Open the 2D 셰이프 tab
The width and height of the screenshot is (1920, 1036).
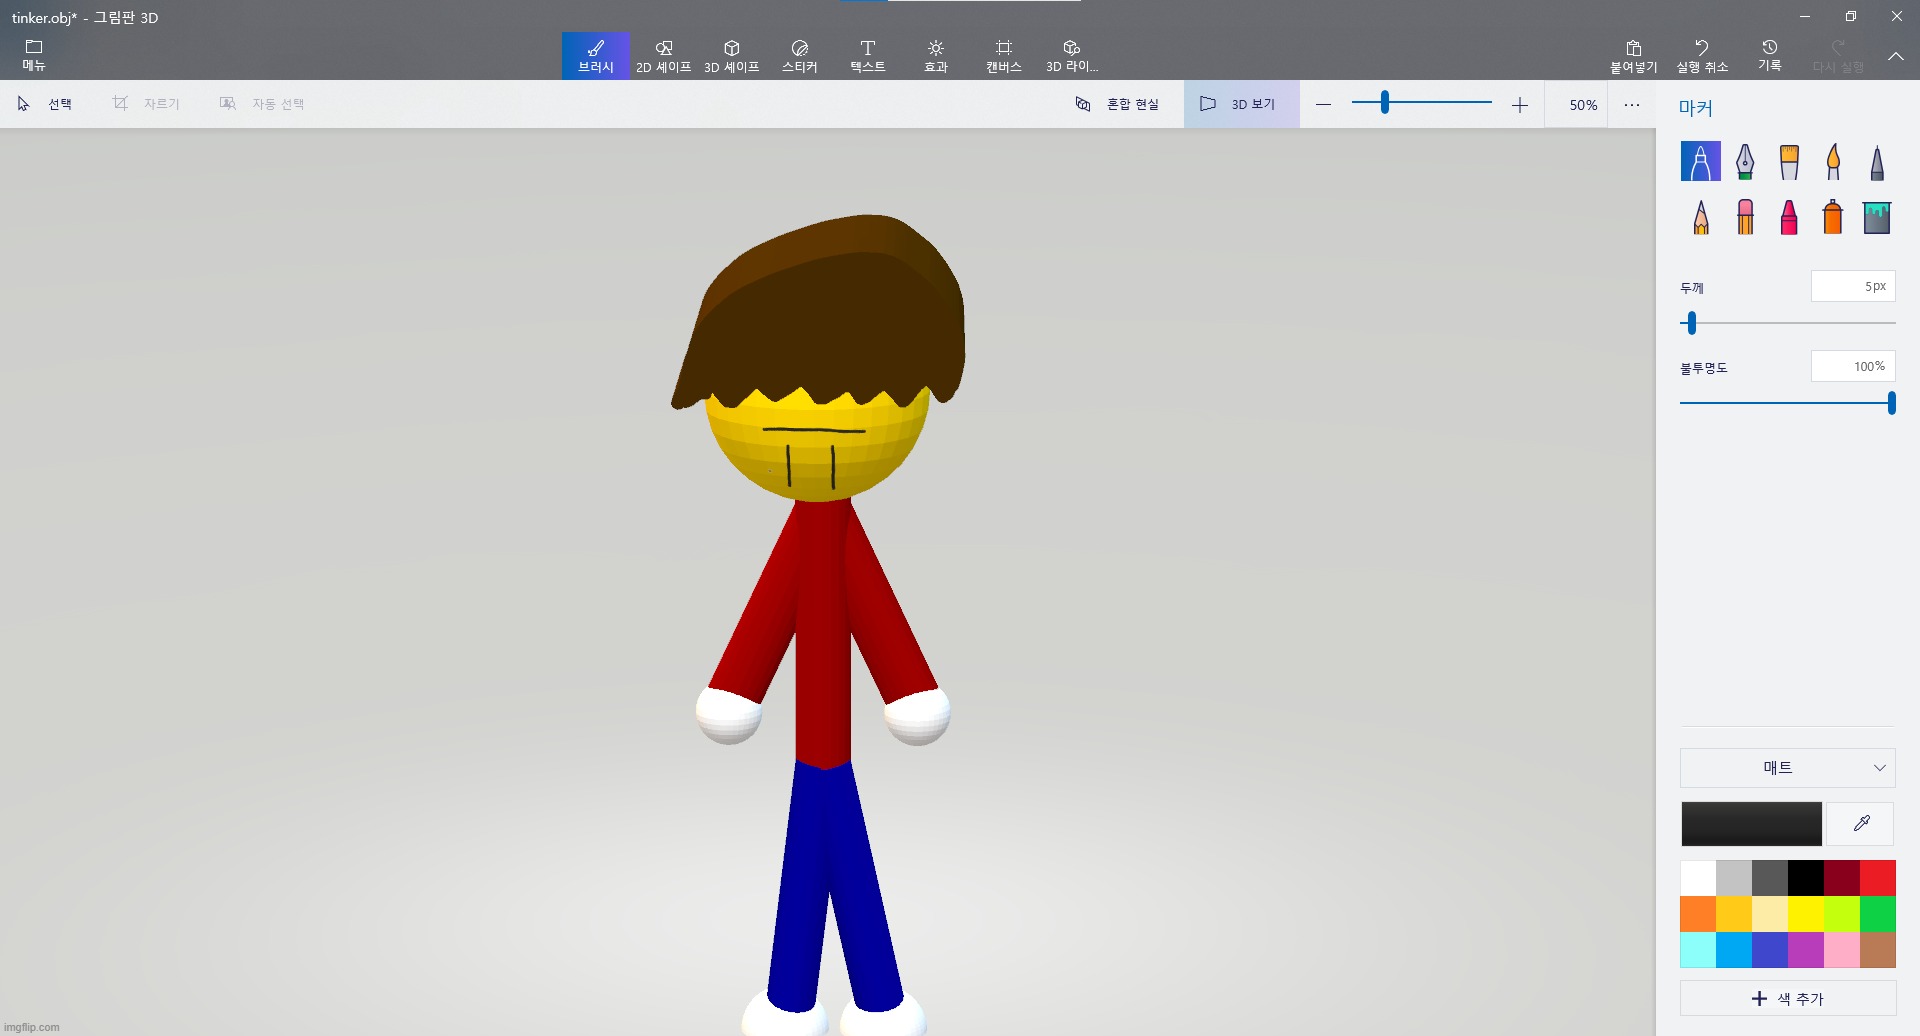pyautogui.click(x=664, y=56)
